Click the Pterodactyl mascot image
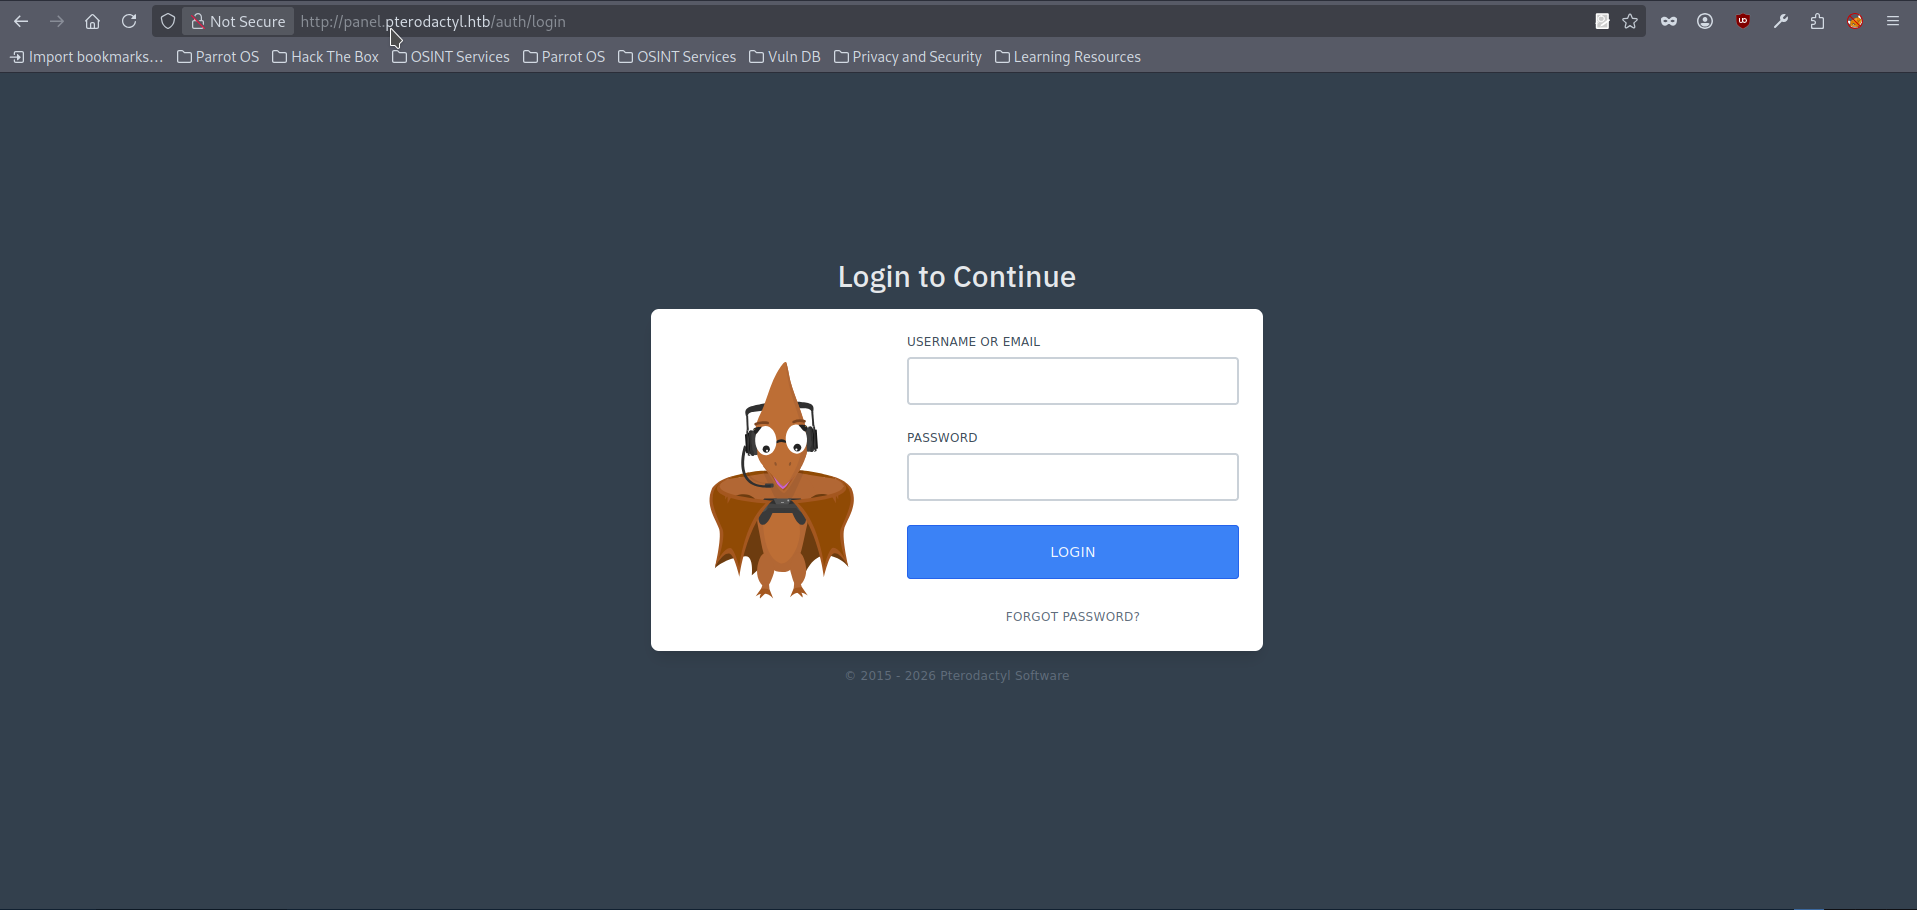The height and width of the screenshot is (910, 1917). coord(781,480)
